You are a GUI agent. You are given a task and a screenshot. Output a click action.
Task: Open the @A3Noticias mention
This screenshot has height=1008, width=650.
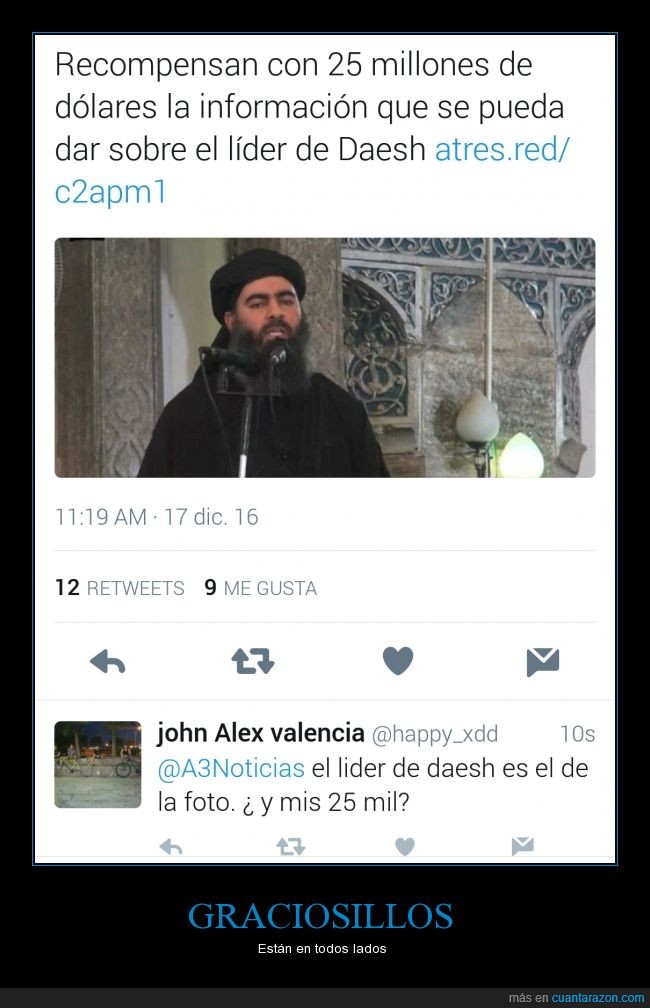click(231, 768)
